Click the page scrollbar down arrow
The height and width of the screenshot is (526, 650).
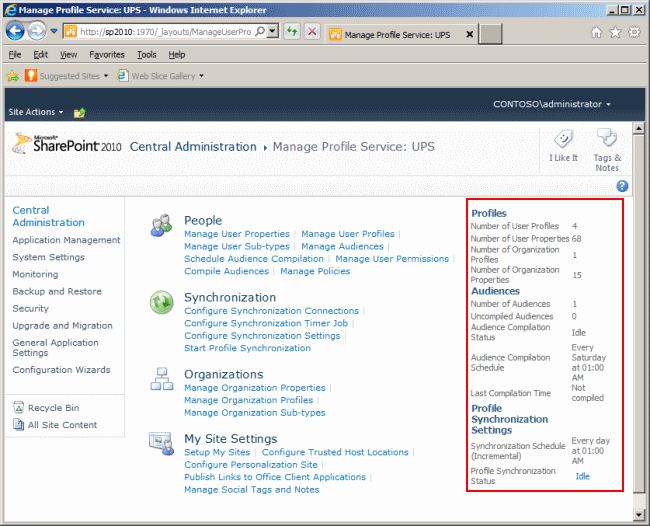point(639,515)
